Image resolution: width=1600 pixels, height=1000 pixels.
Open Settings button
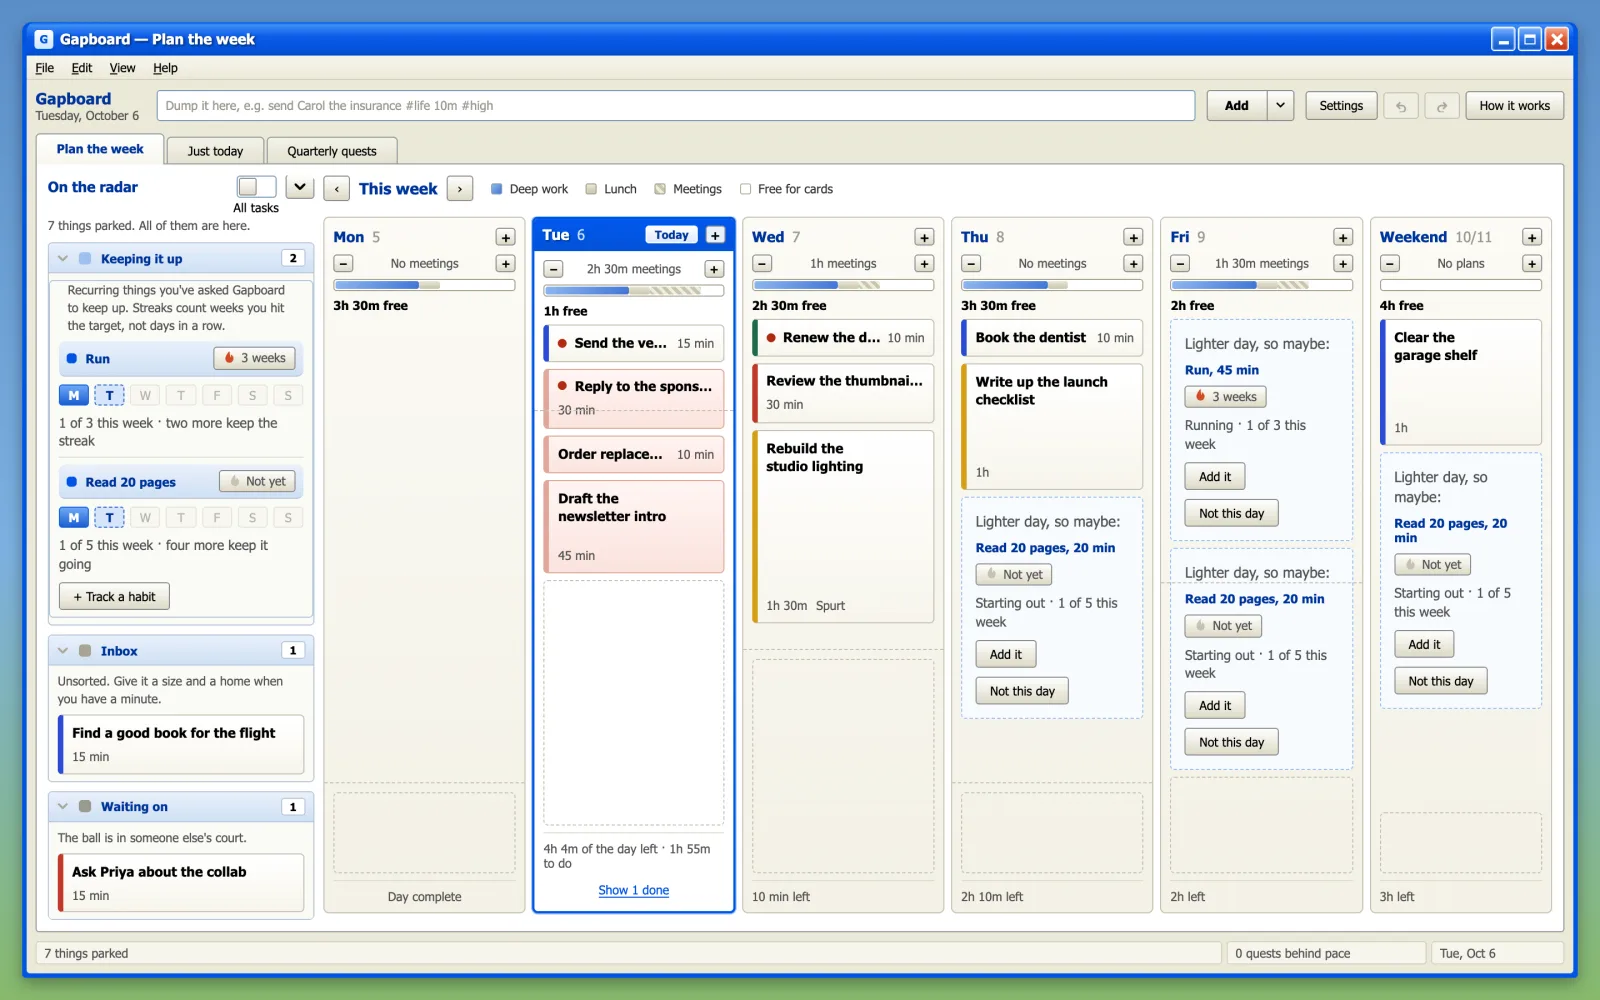[x=1341, y=106]
